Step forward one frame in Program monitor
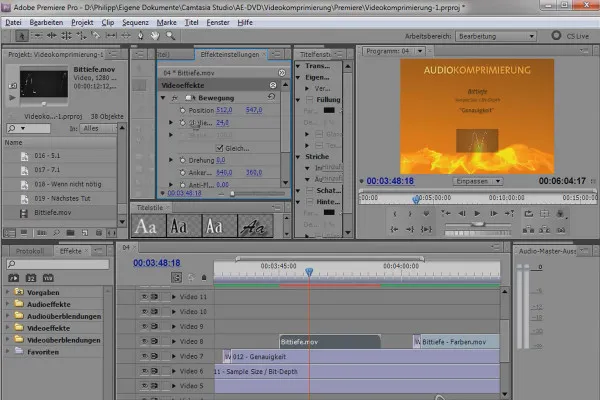Viewport: 600px width, 400px height. coord(494,214)
